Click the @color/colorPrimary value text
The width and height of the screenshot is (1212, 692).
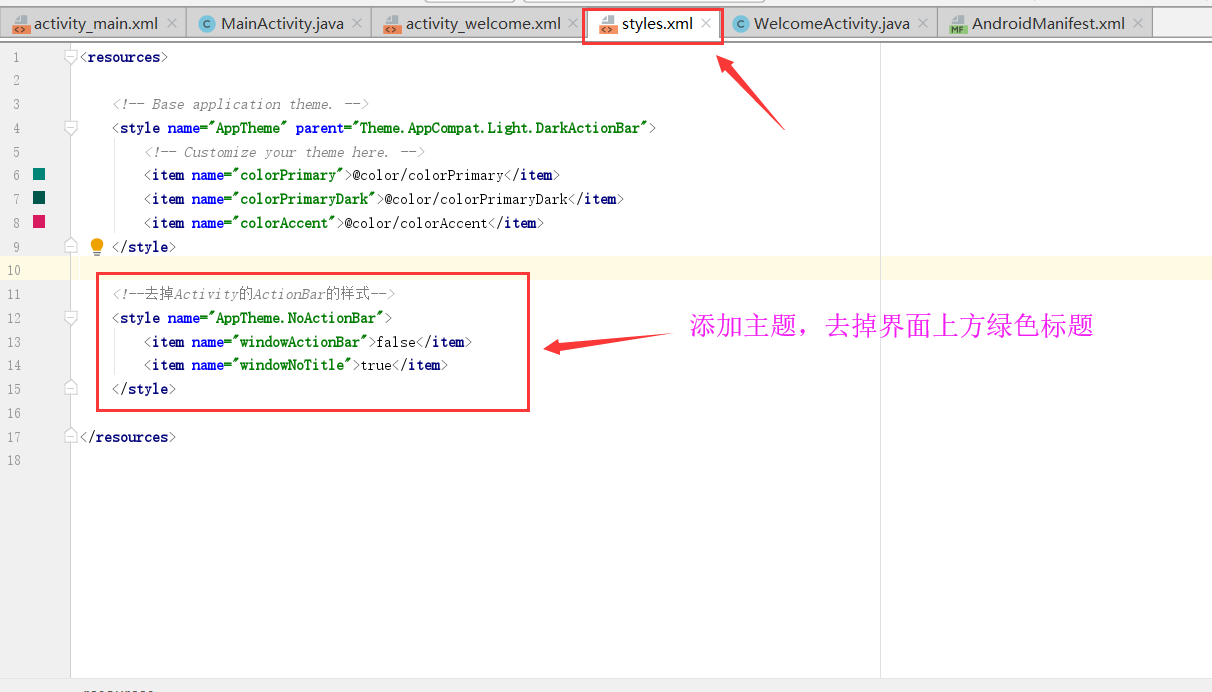click(428, 175)
